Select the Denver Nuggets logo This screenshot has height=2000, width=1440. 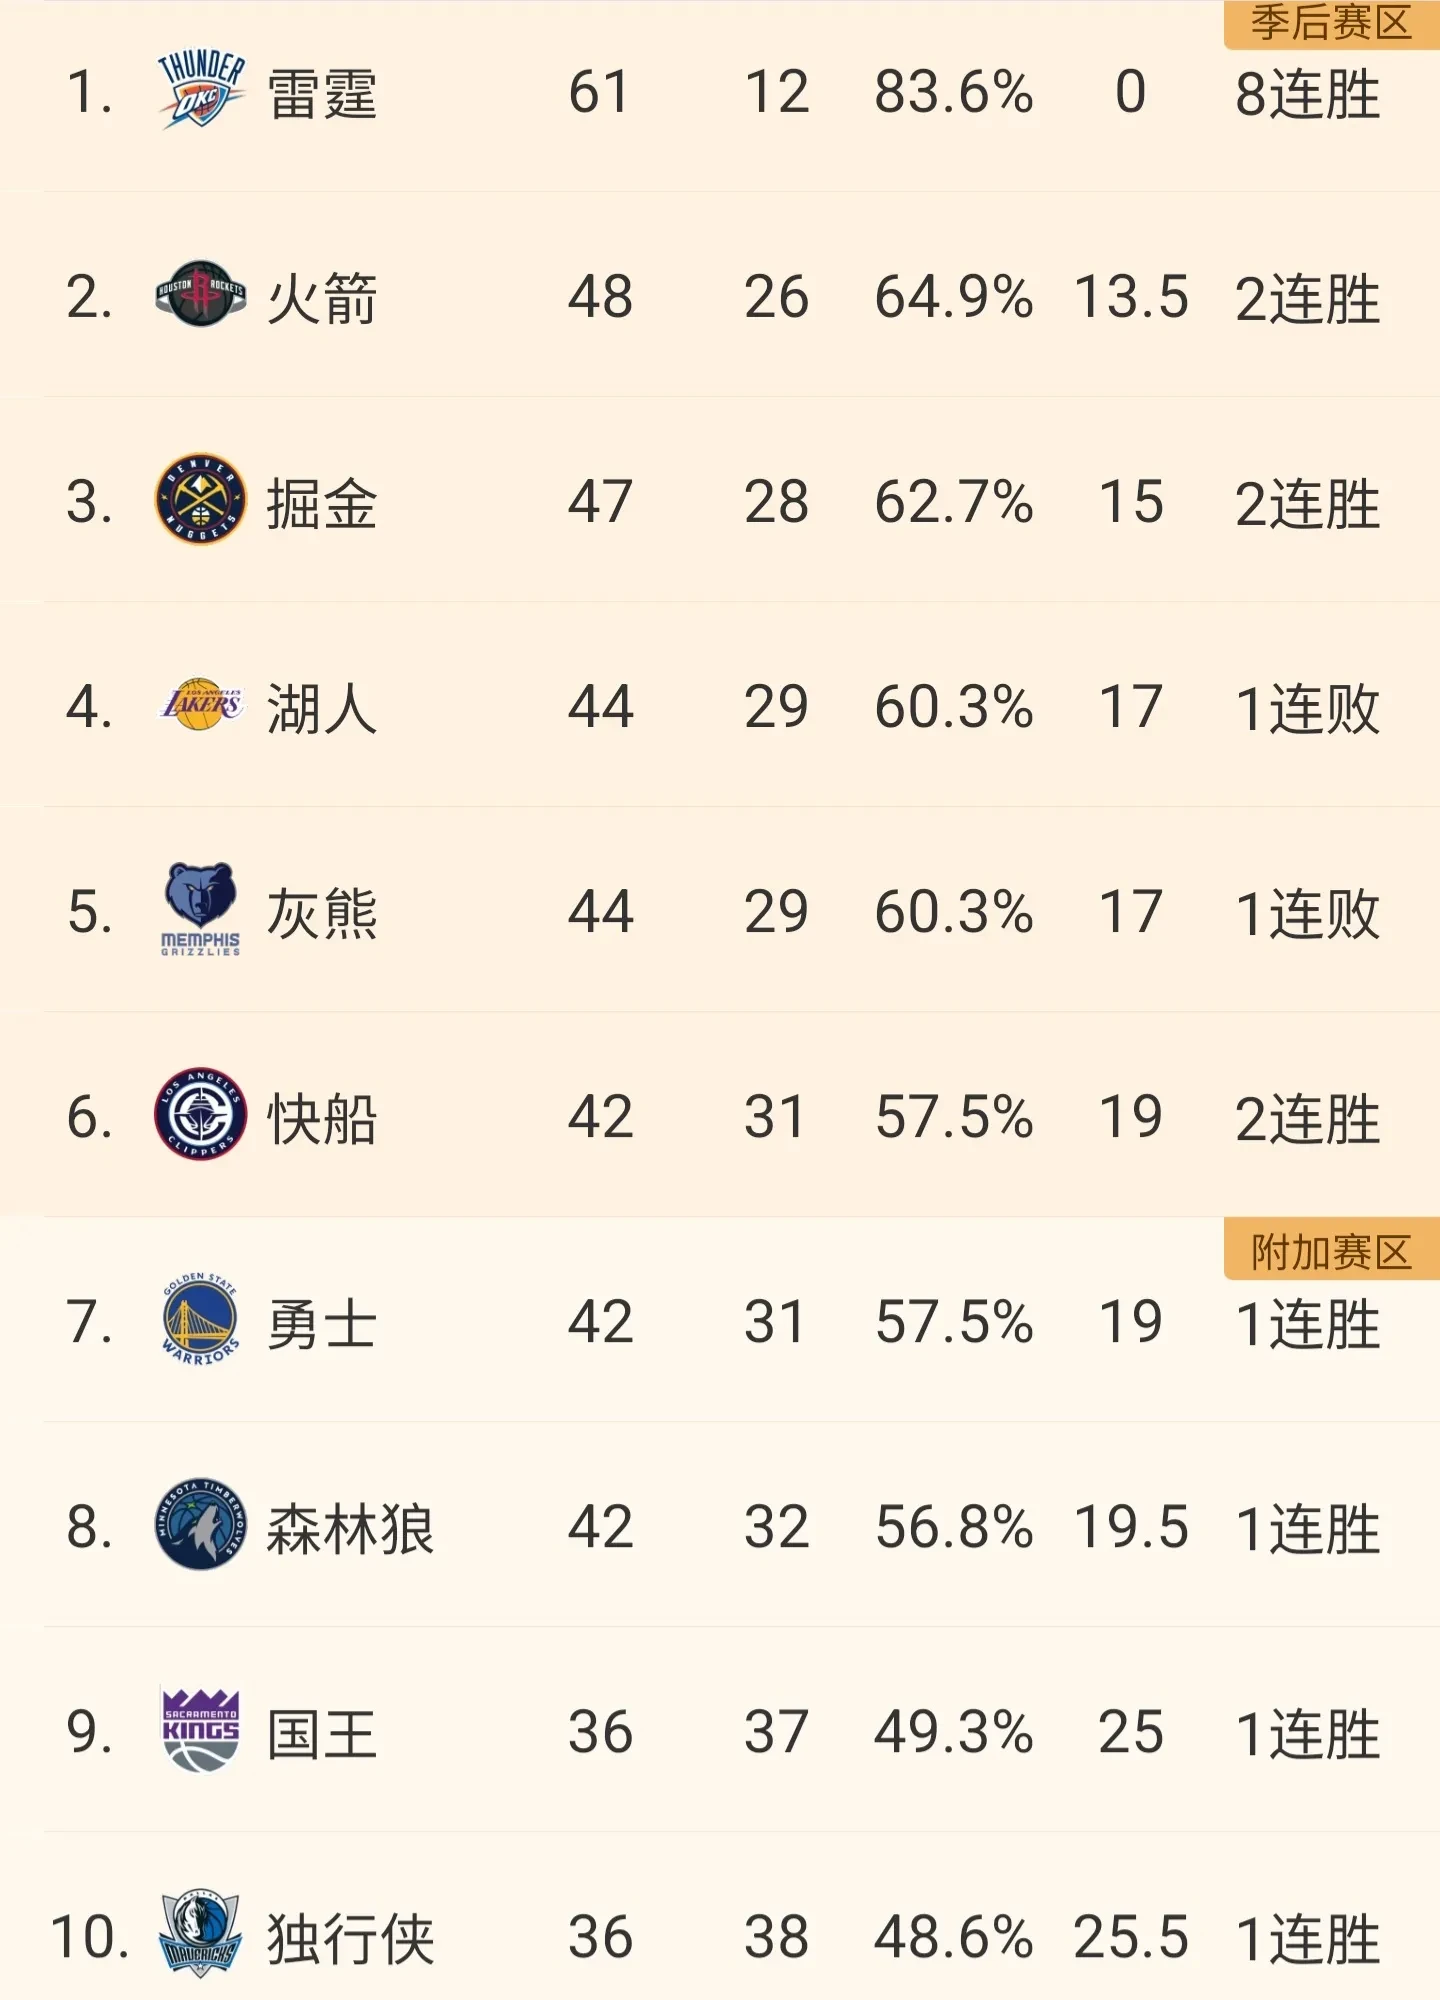coord(200,500)
